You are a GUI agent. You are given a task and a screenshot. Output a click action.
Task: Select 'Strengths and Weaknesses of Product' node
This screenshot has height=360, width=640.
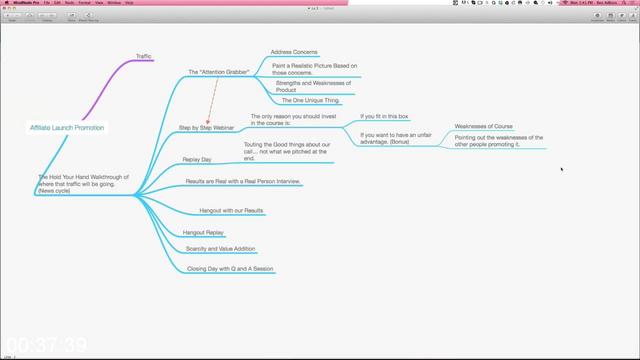(x=313, y=87)
